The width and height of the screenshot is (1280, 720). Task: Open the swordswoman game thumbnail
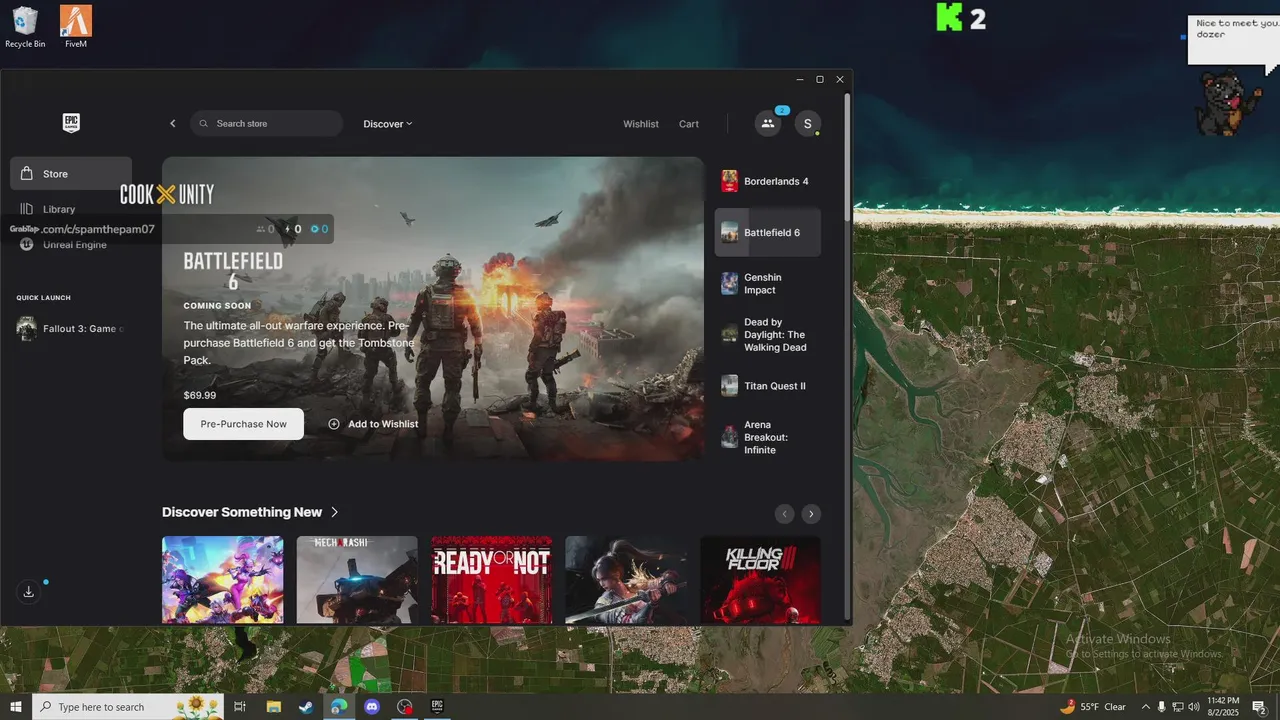[x=626, y=580]
